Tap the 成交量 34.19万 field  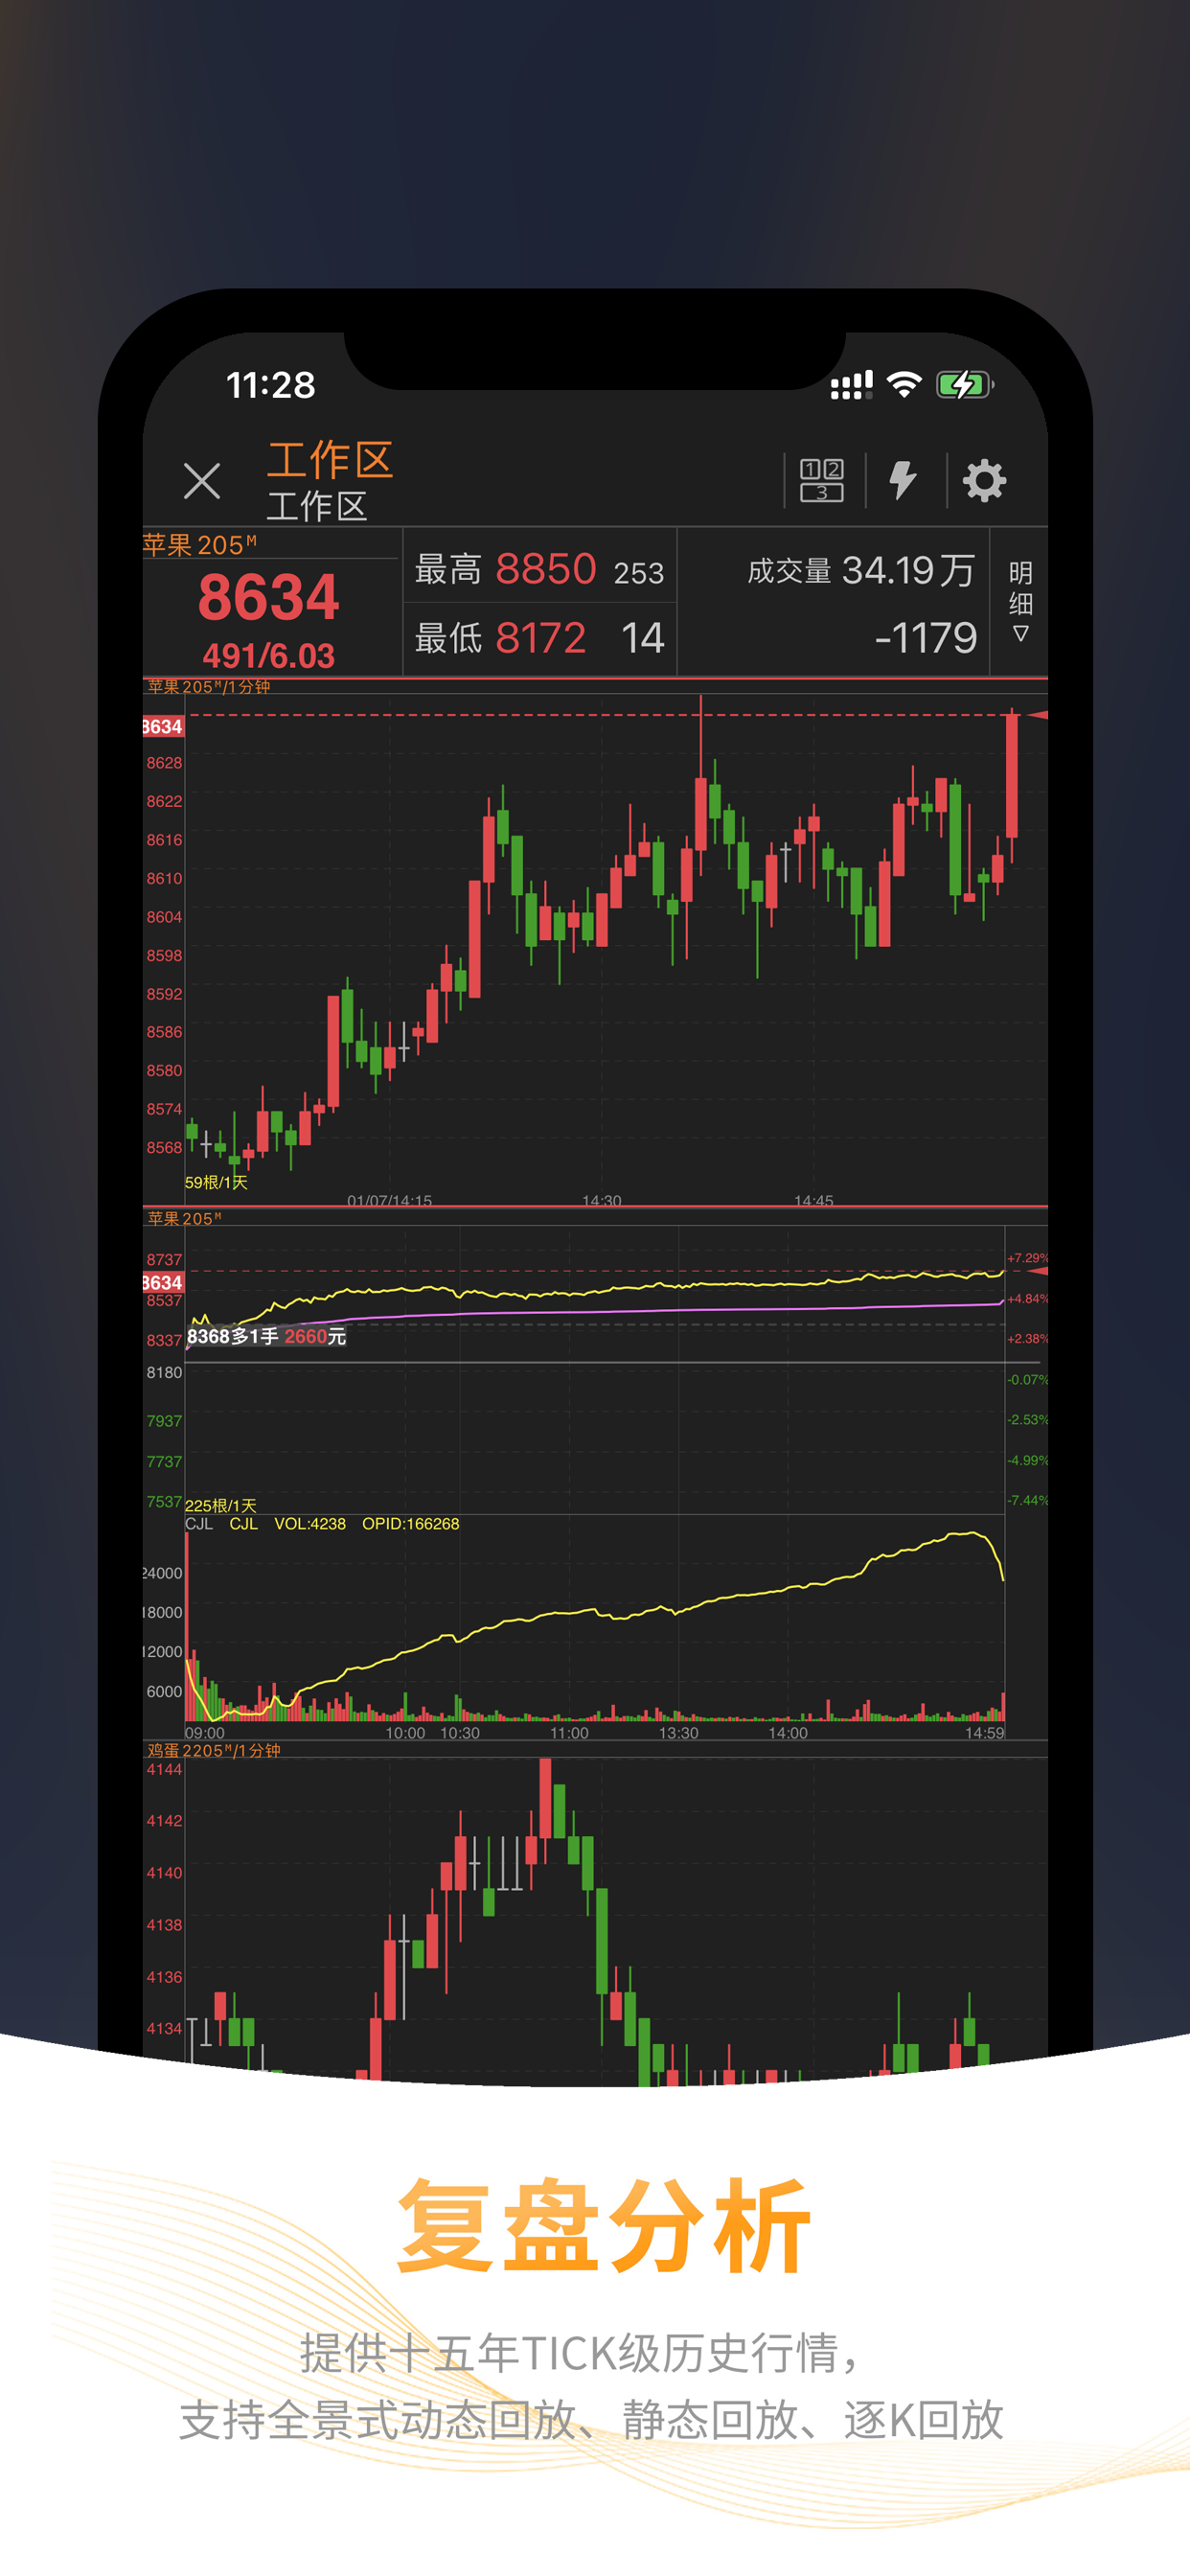(x=861, y=571)
